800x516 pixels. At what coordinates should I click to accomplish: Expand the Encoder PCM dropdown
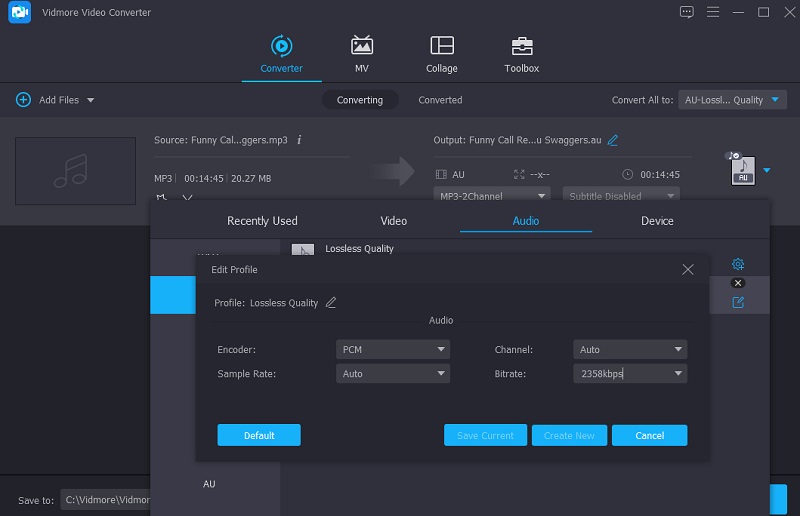393,350
